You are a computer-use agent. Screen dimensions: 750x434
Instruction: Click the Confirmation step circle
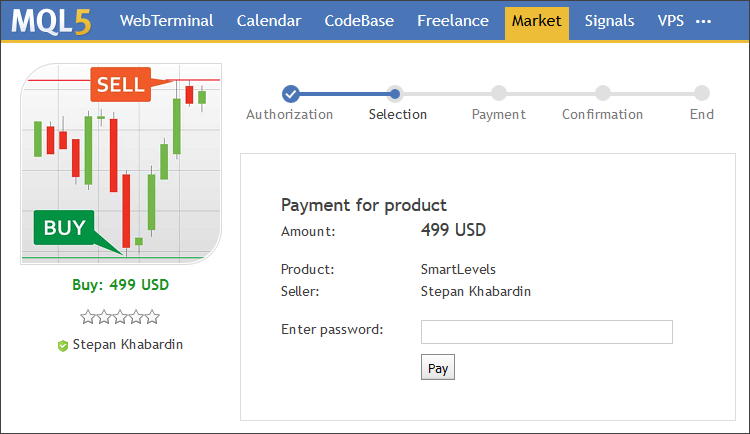pyautogui.click(x=603, y=93)
